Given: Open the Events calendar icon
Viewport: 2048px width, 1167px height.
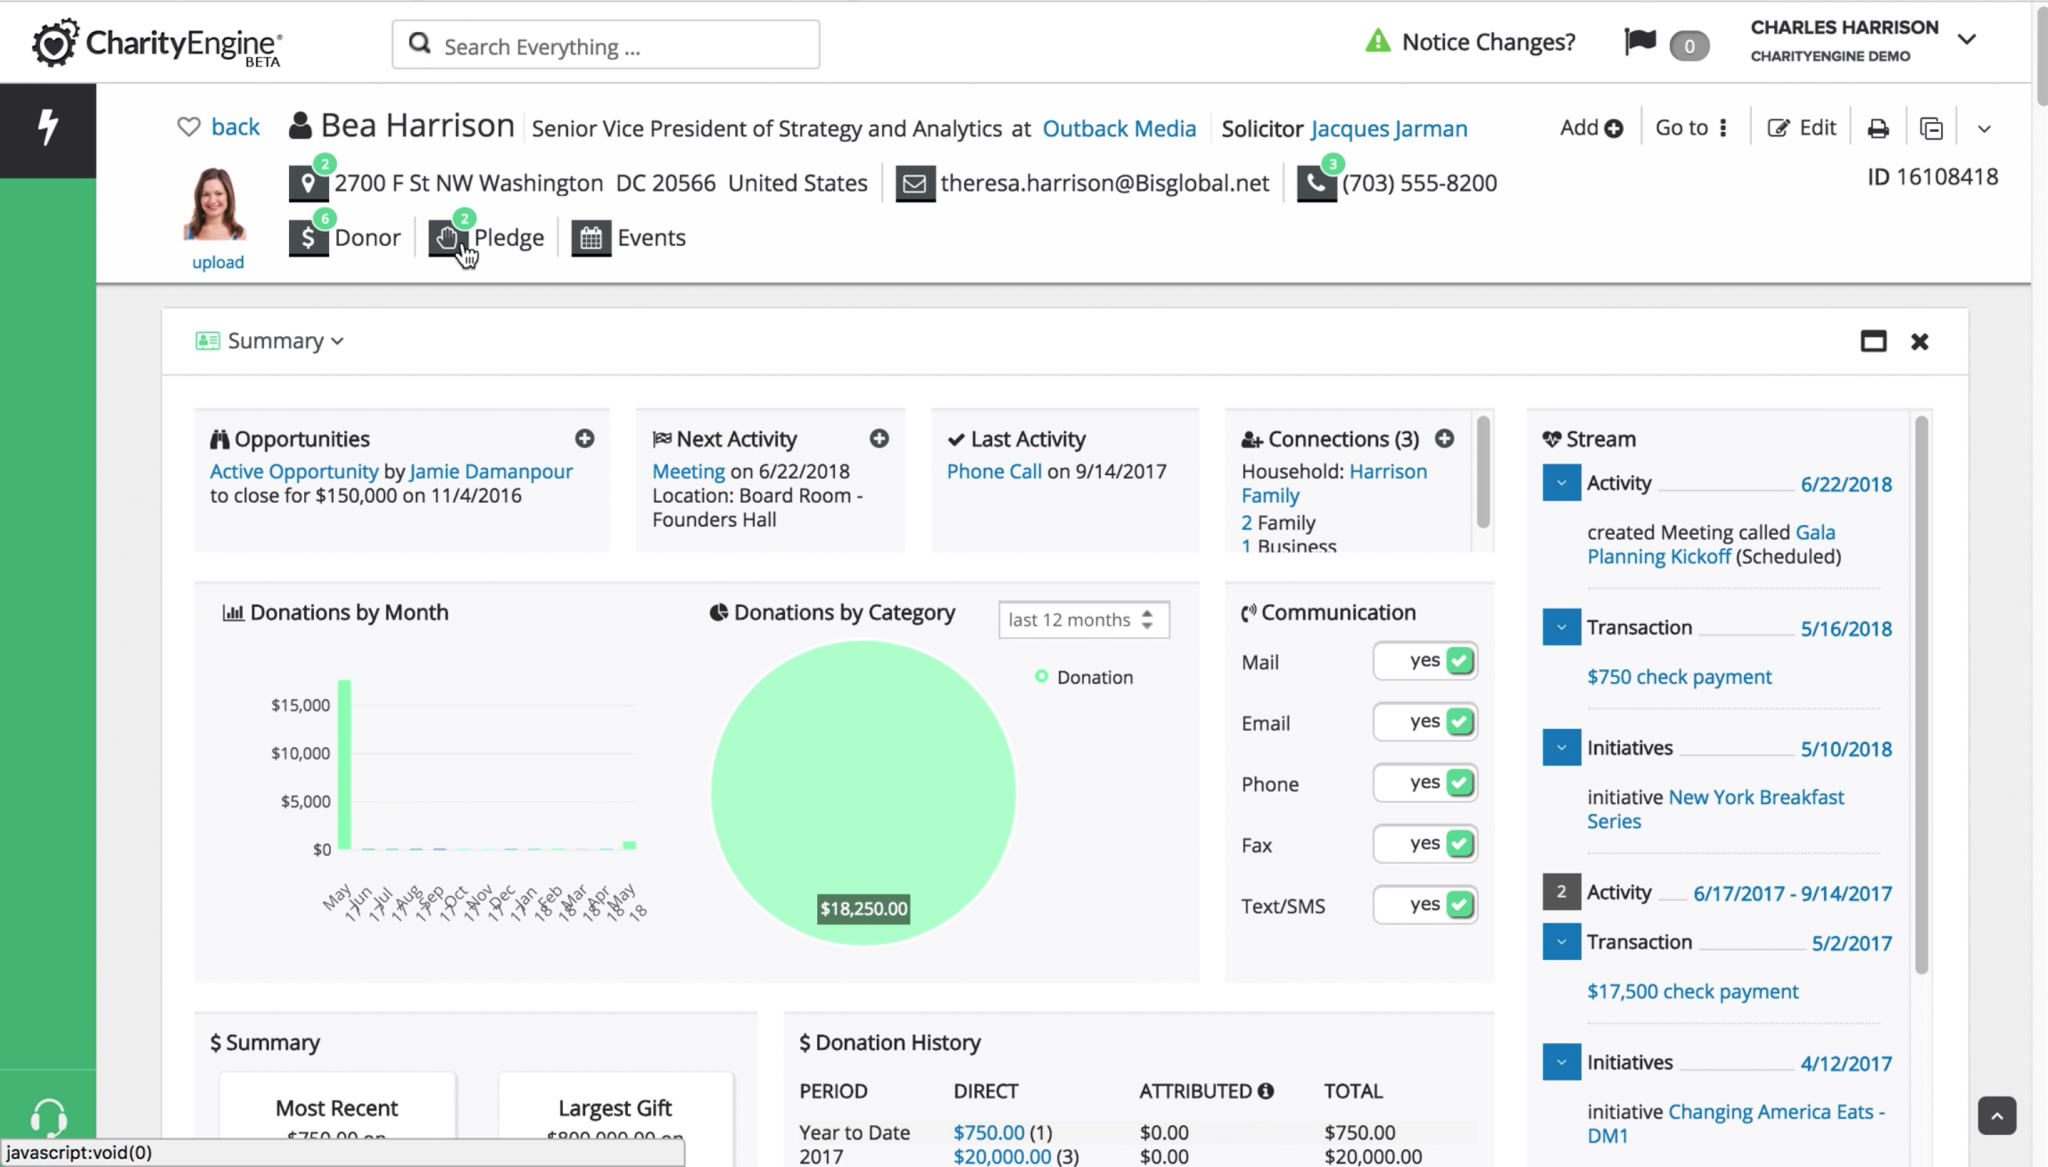Looking at the screenshot, I should (x=591, y=238).
